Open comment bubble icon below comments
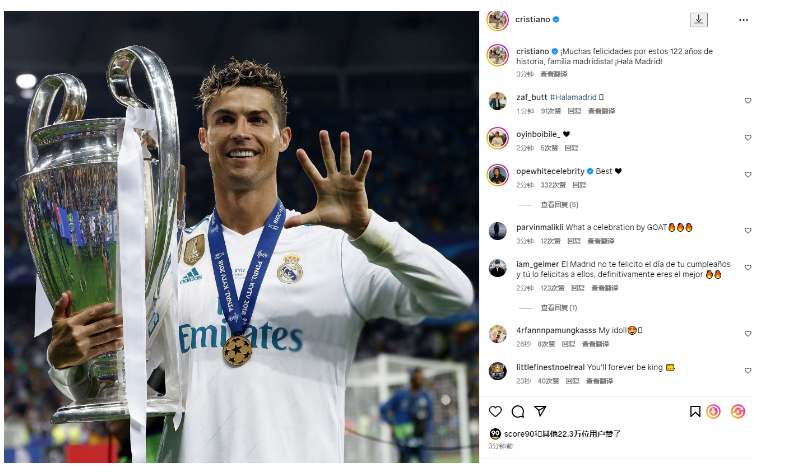Image resolution: width=785 pixels, height=472 pixels. (x=518, y=411)
